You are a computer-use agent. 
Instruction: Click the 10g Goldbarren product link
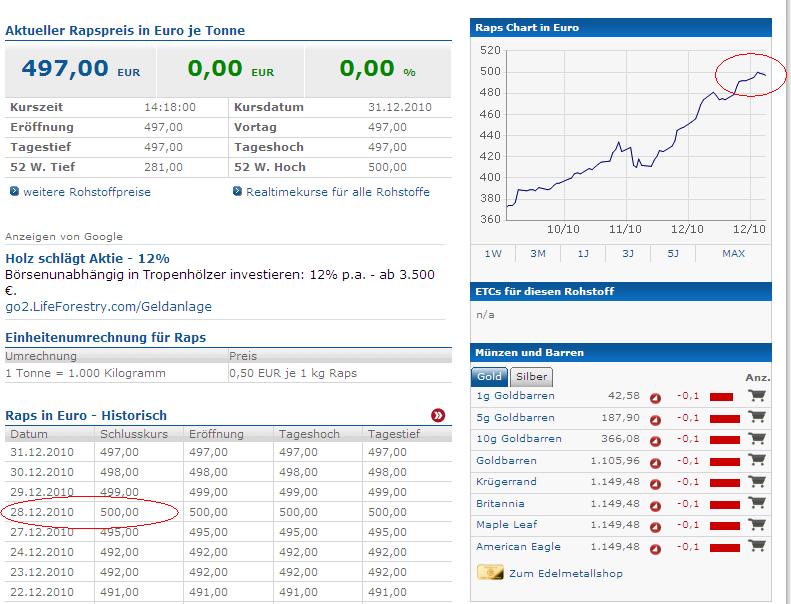click(x=519, y=439)
